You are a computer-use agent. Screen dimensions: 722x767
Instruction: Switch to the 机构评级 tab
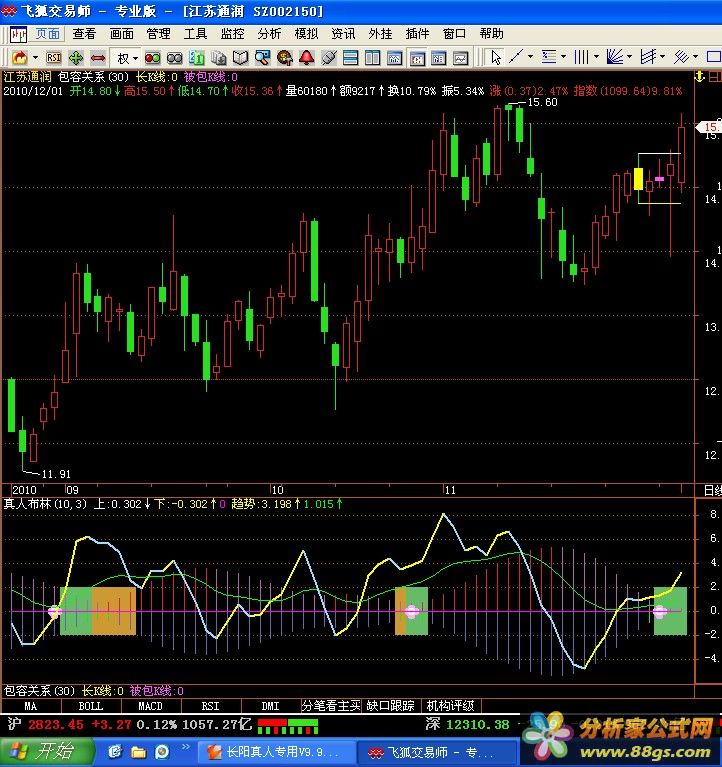click(x=451, y=706)
